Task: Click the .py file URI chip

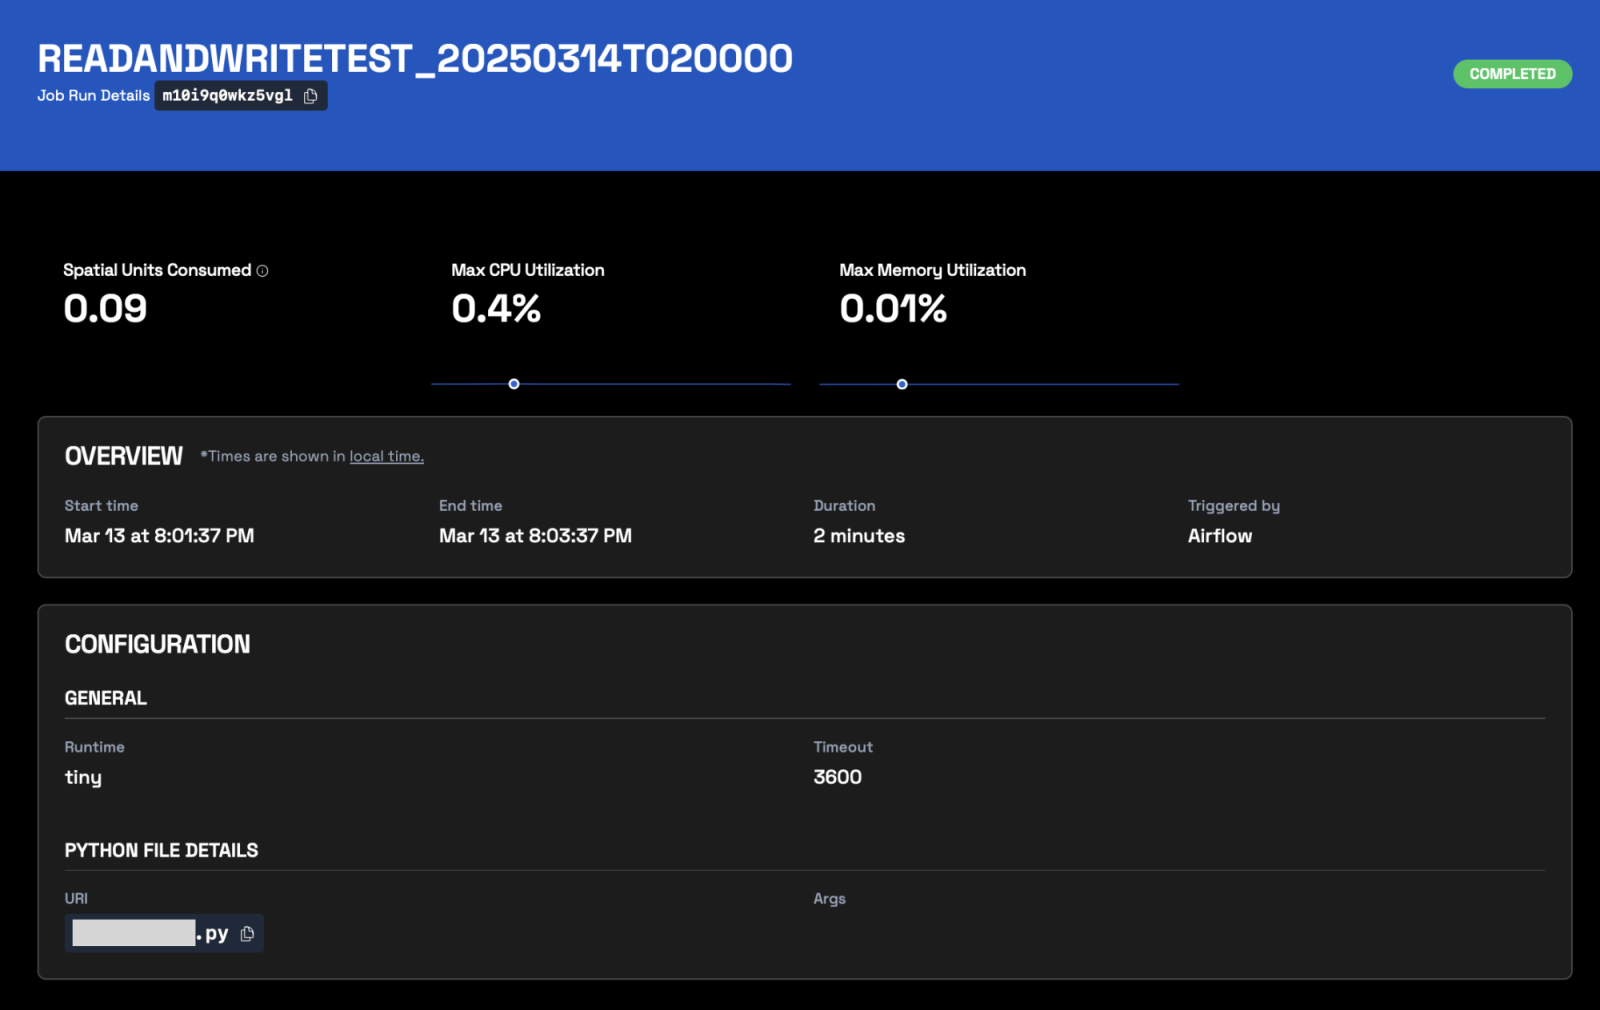Action: point(150,934)
